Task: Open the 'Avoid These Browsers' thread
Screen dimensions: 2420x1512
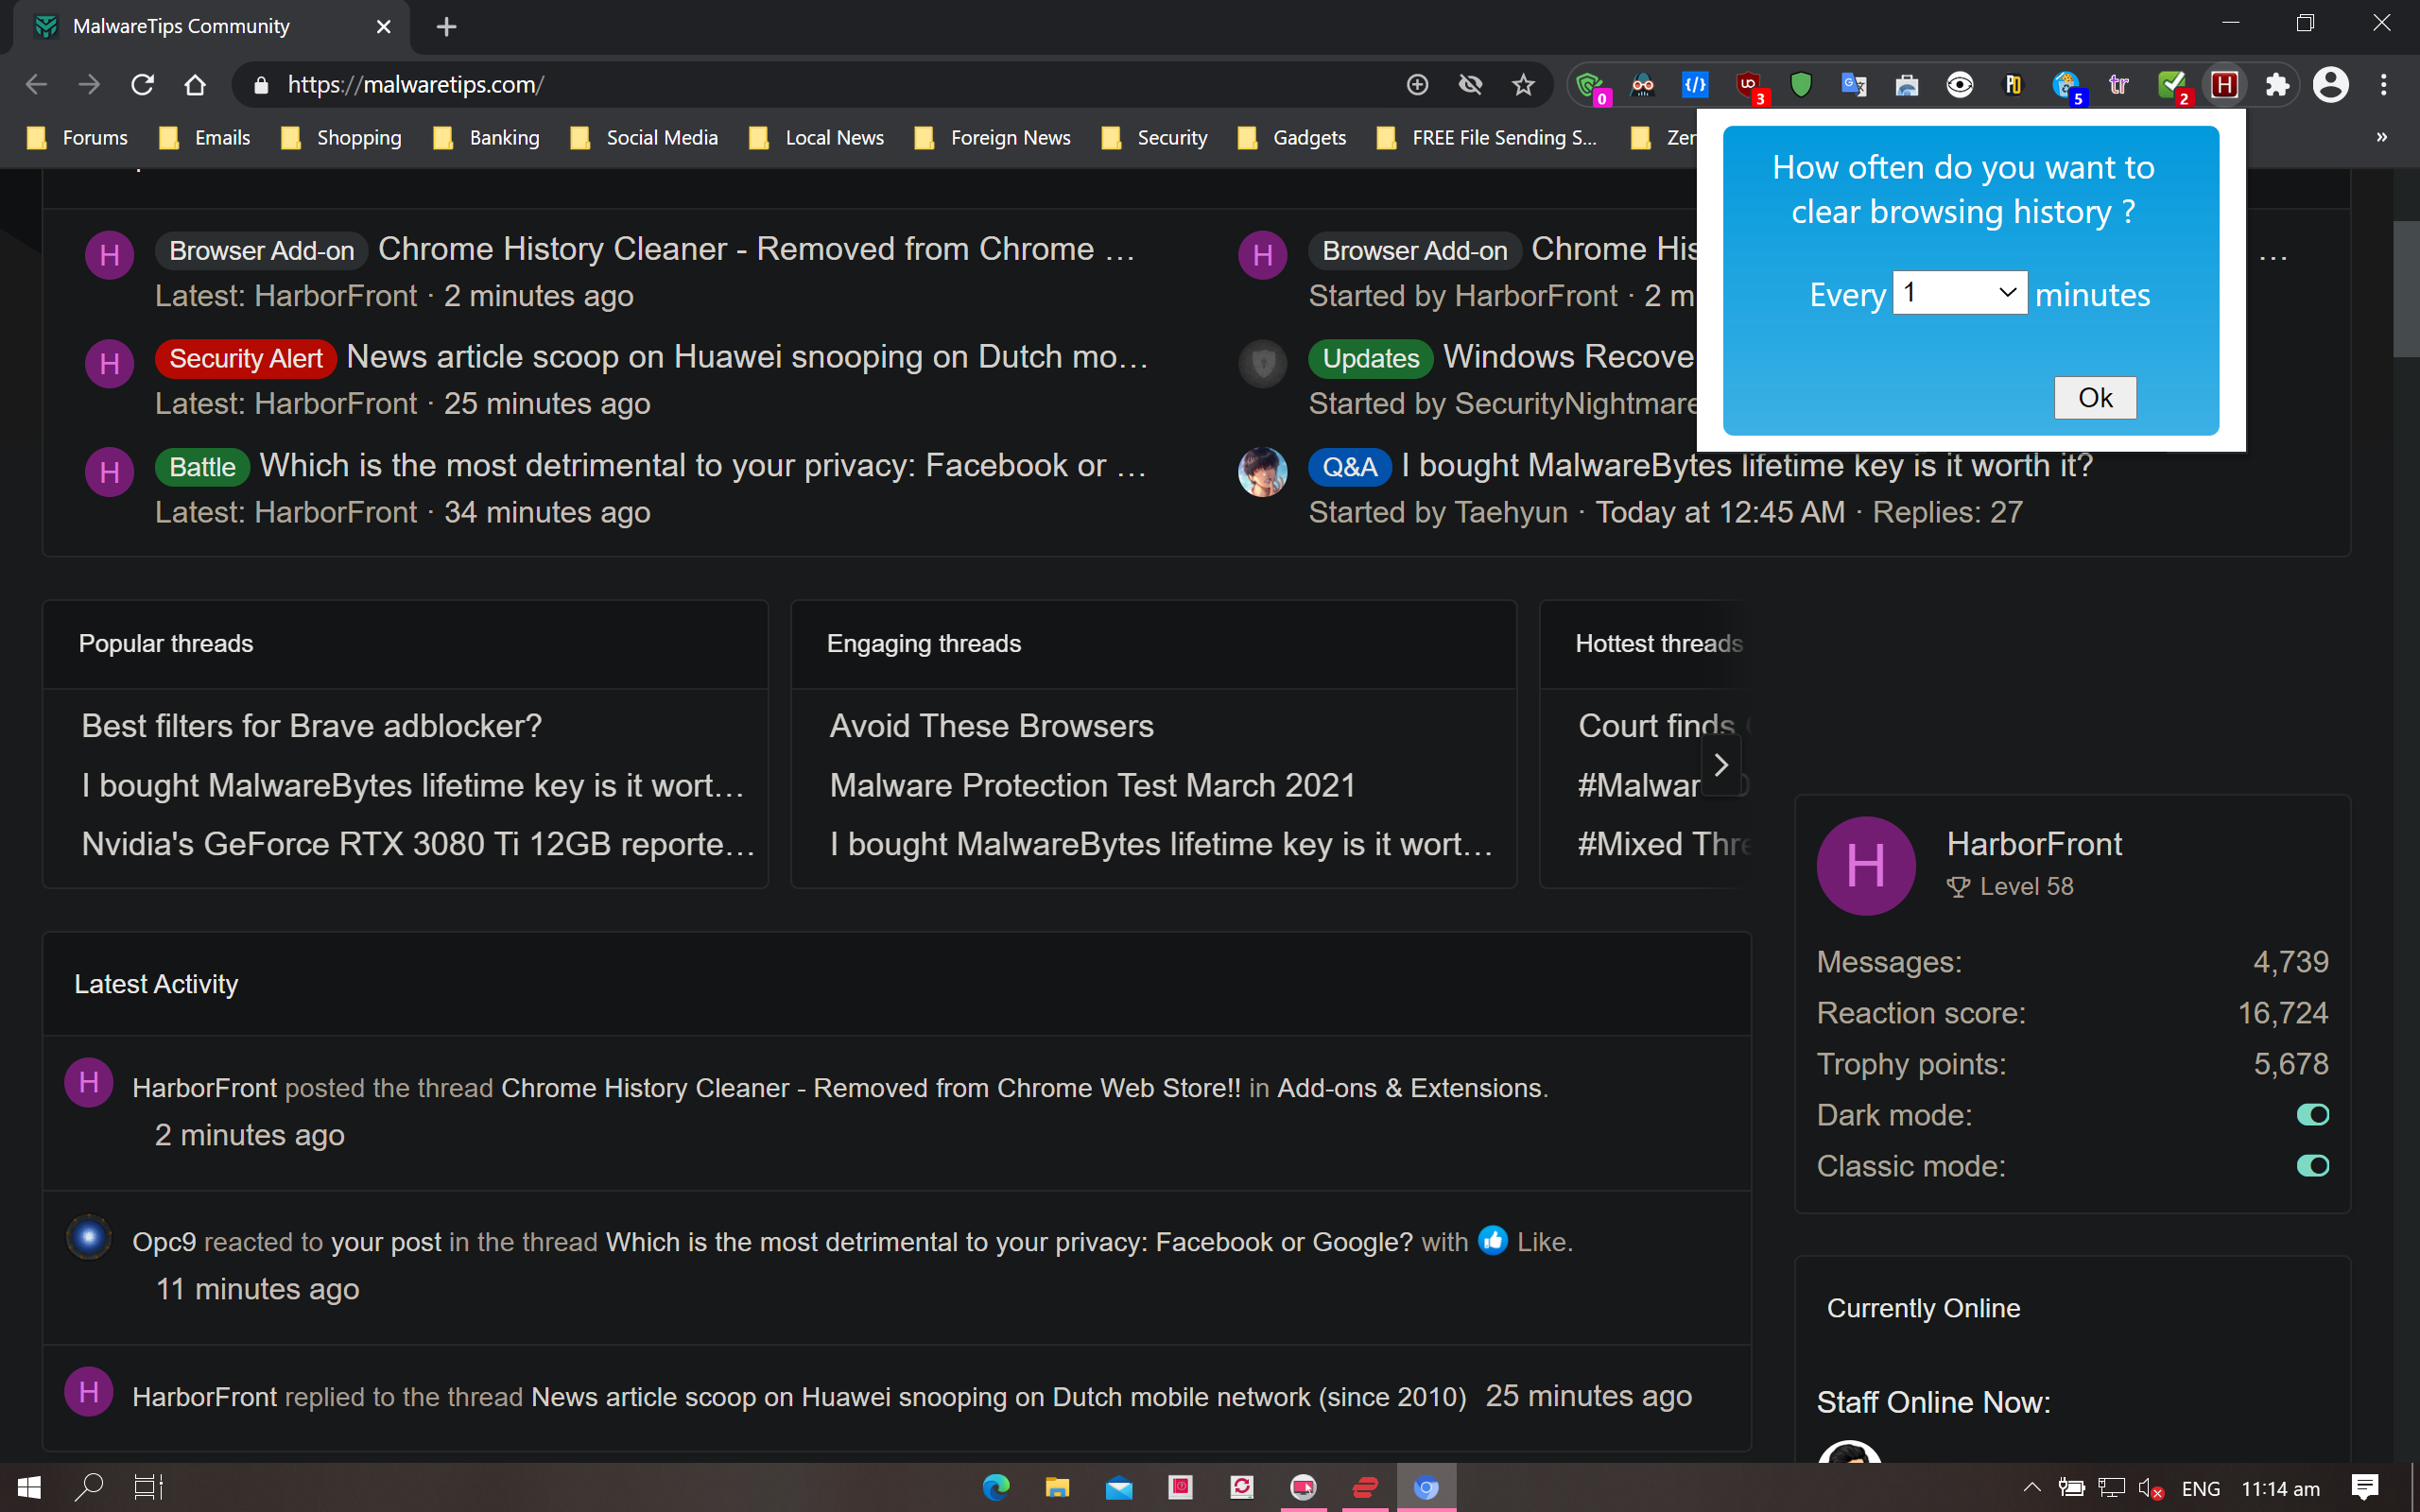Action: [x=991, y=726]
